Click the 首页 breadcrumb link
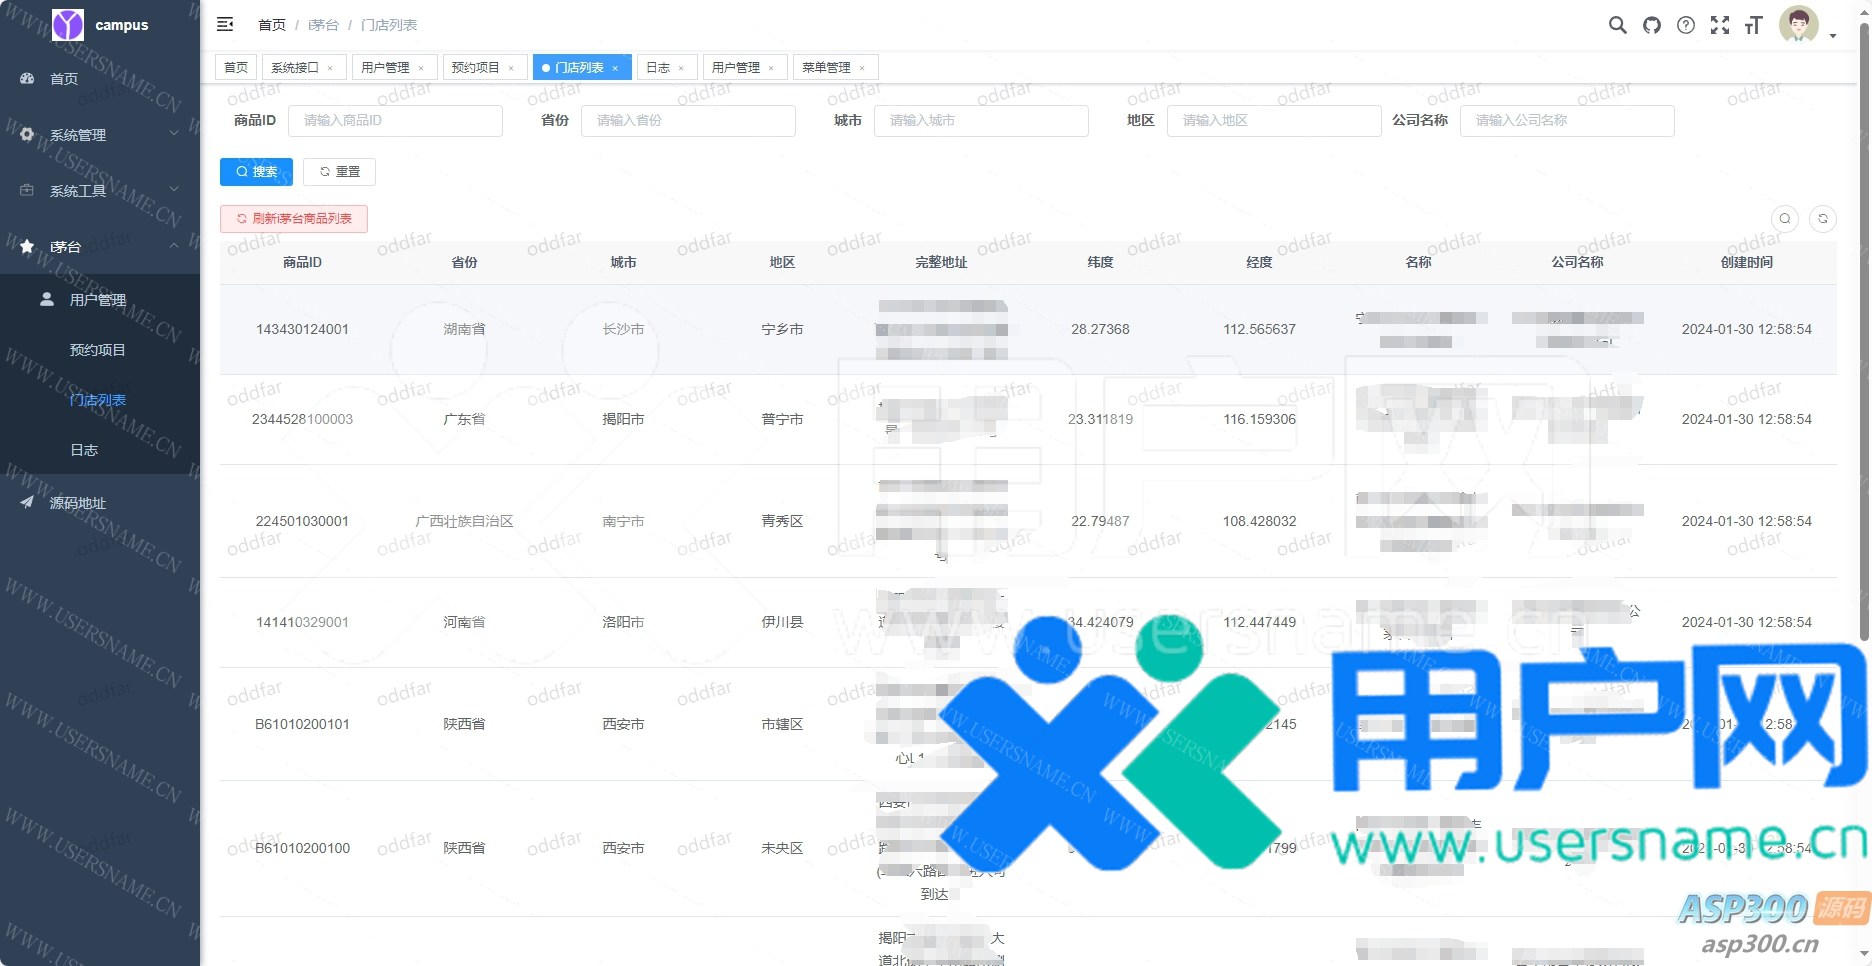Image resolution: width=1872 pixels, height=966 pixels. (272, 25)
